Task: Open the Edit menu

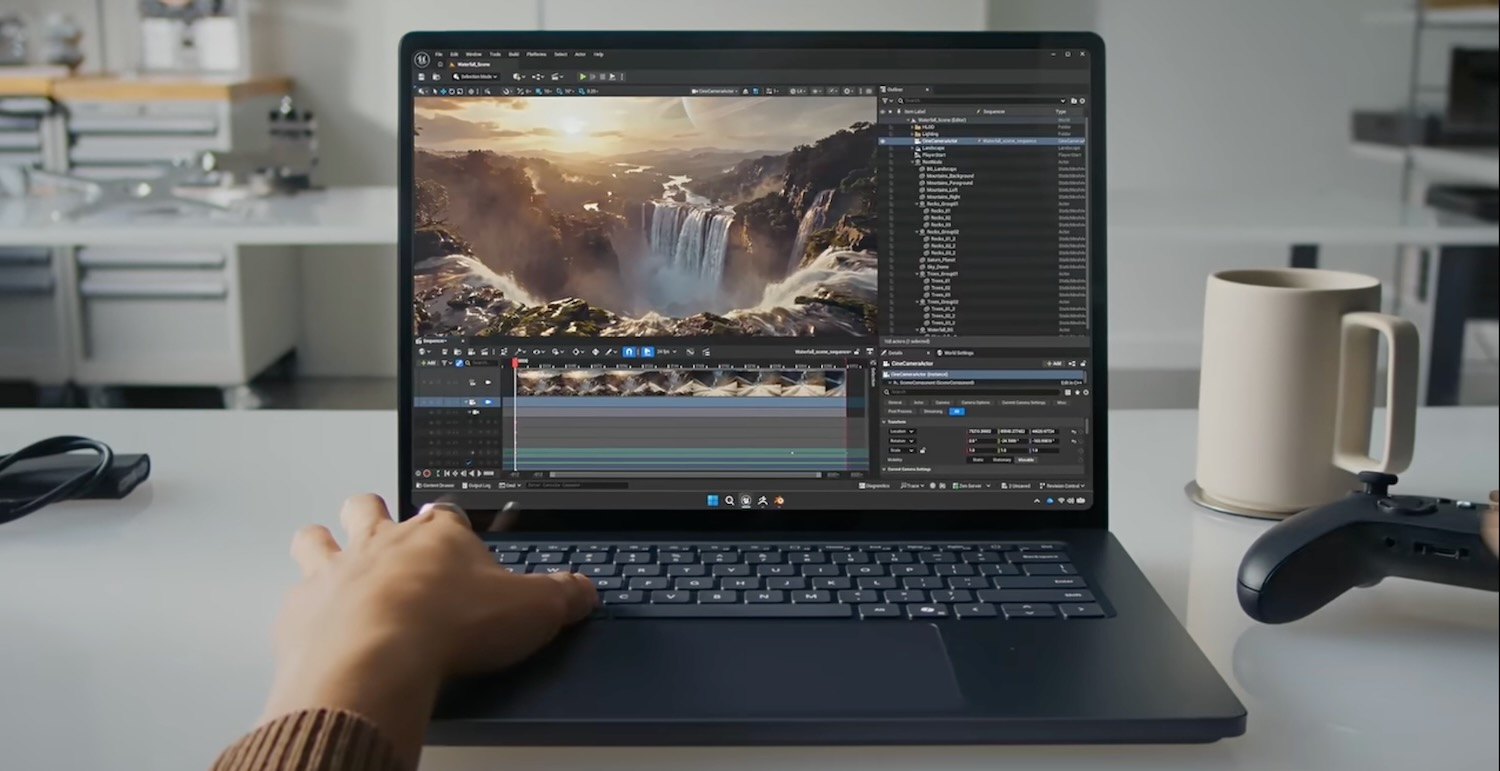Action: [454, 54]
